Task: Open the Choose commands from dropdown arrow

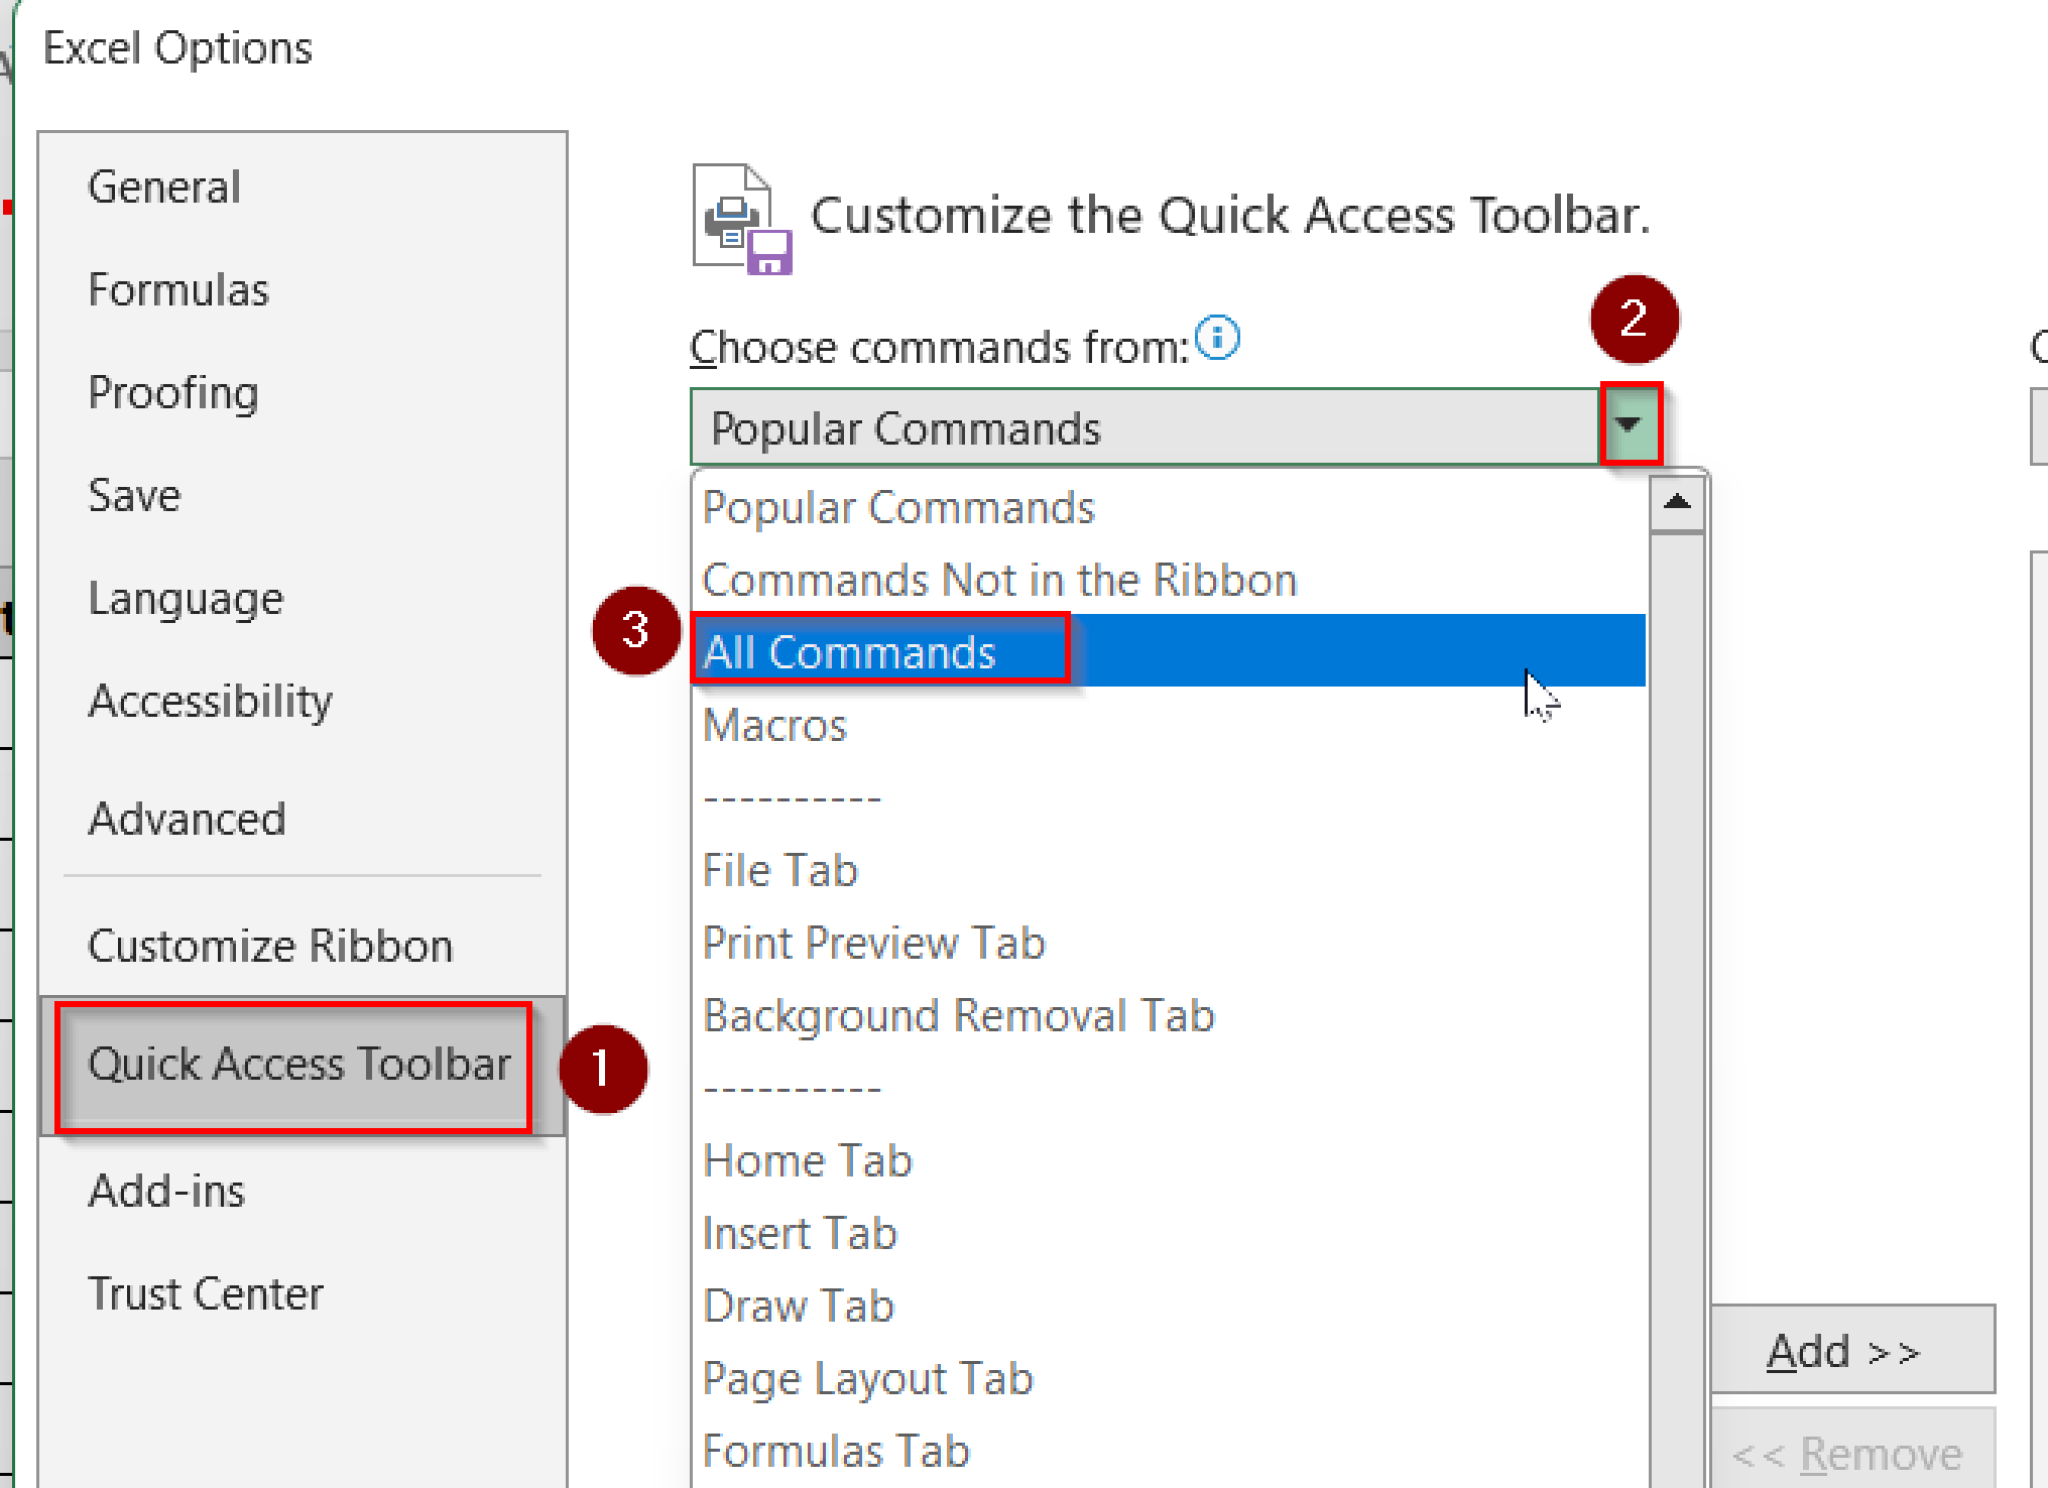Action: click(x=1628, y=424)
